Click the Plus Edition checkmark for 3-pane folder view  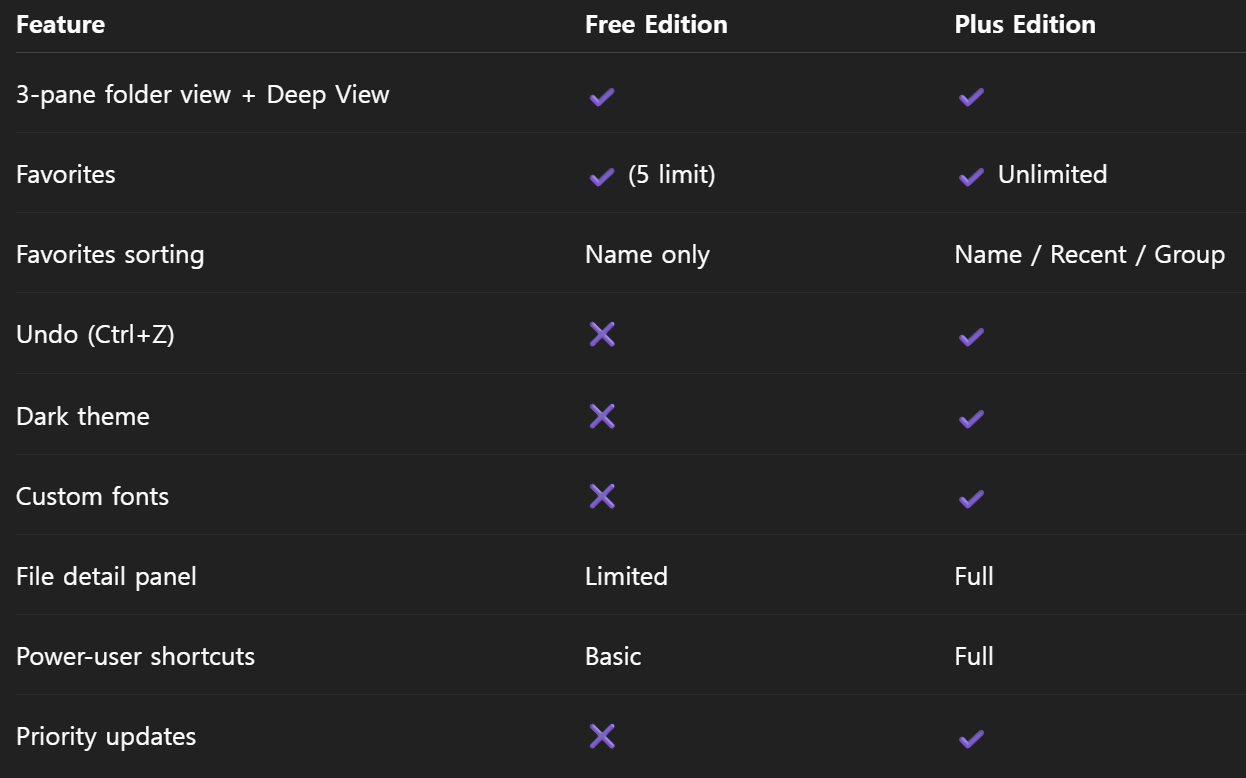(x=971, y=97)
